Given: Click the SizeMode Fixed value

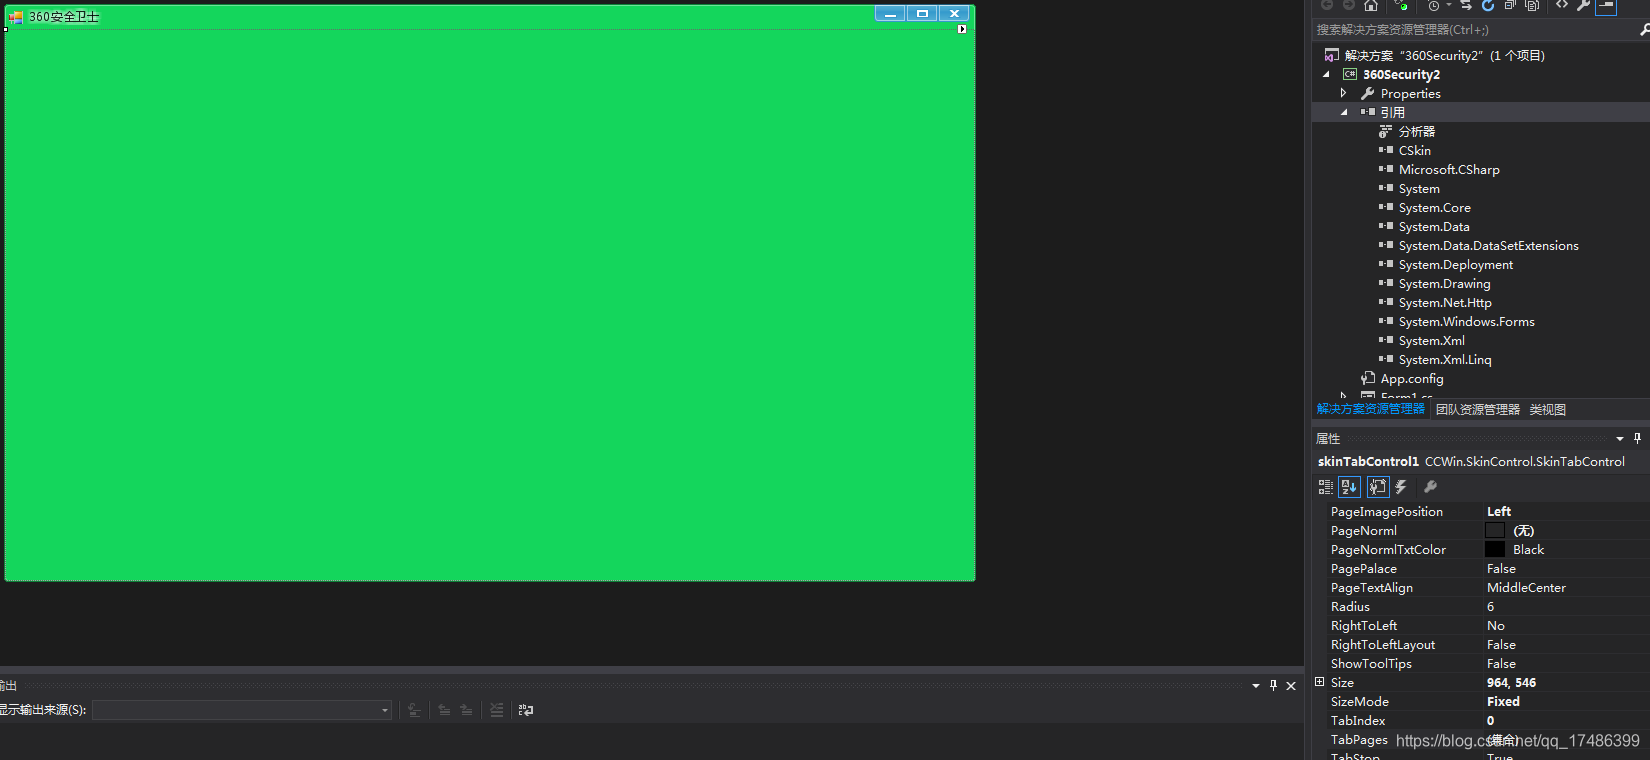Looking at the screenshot, I should [1503, 702].
